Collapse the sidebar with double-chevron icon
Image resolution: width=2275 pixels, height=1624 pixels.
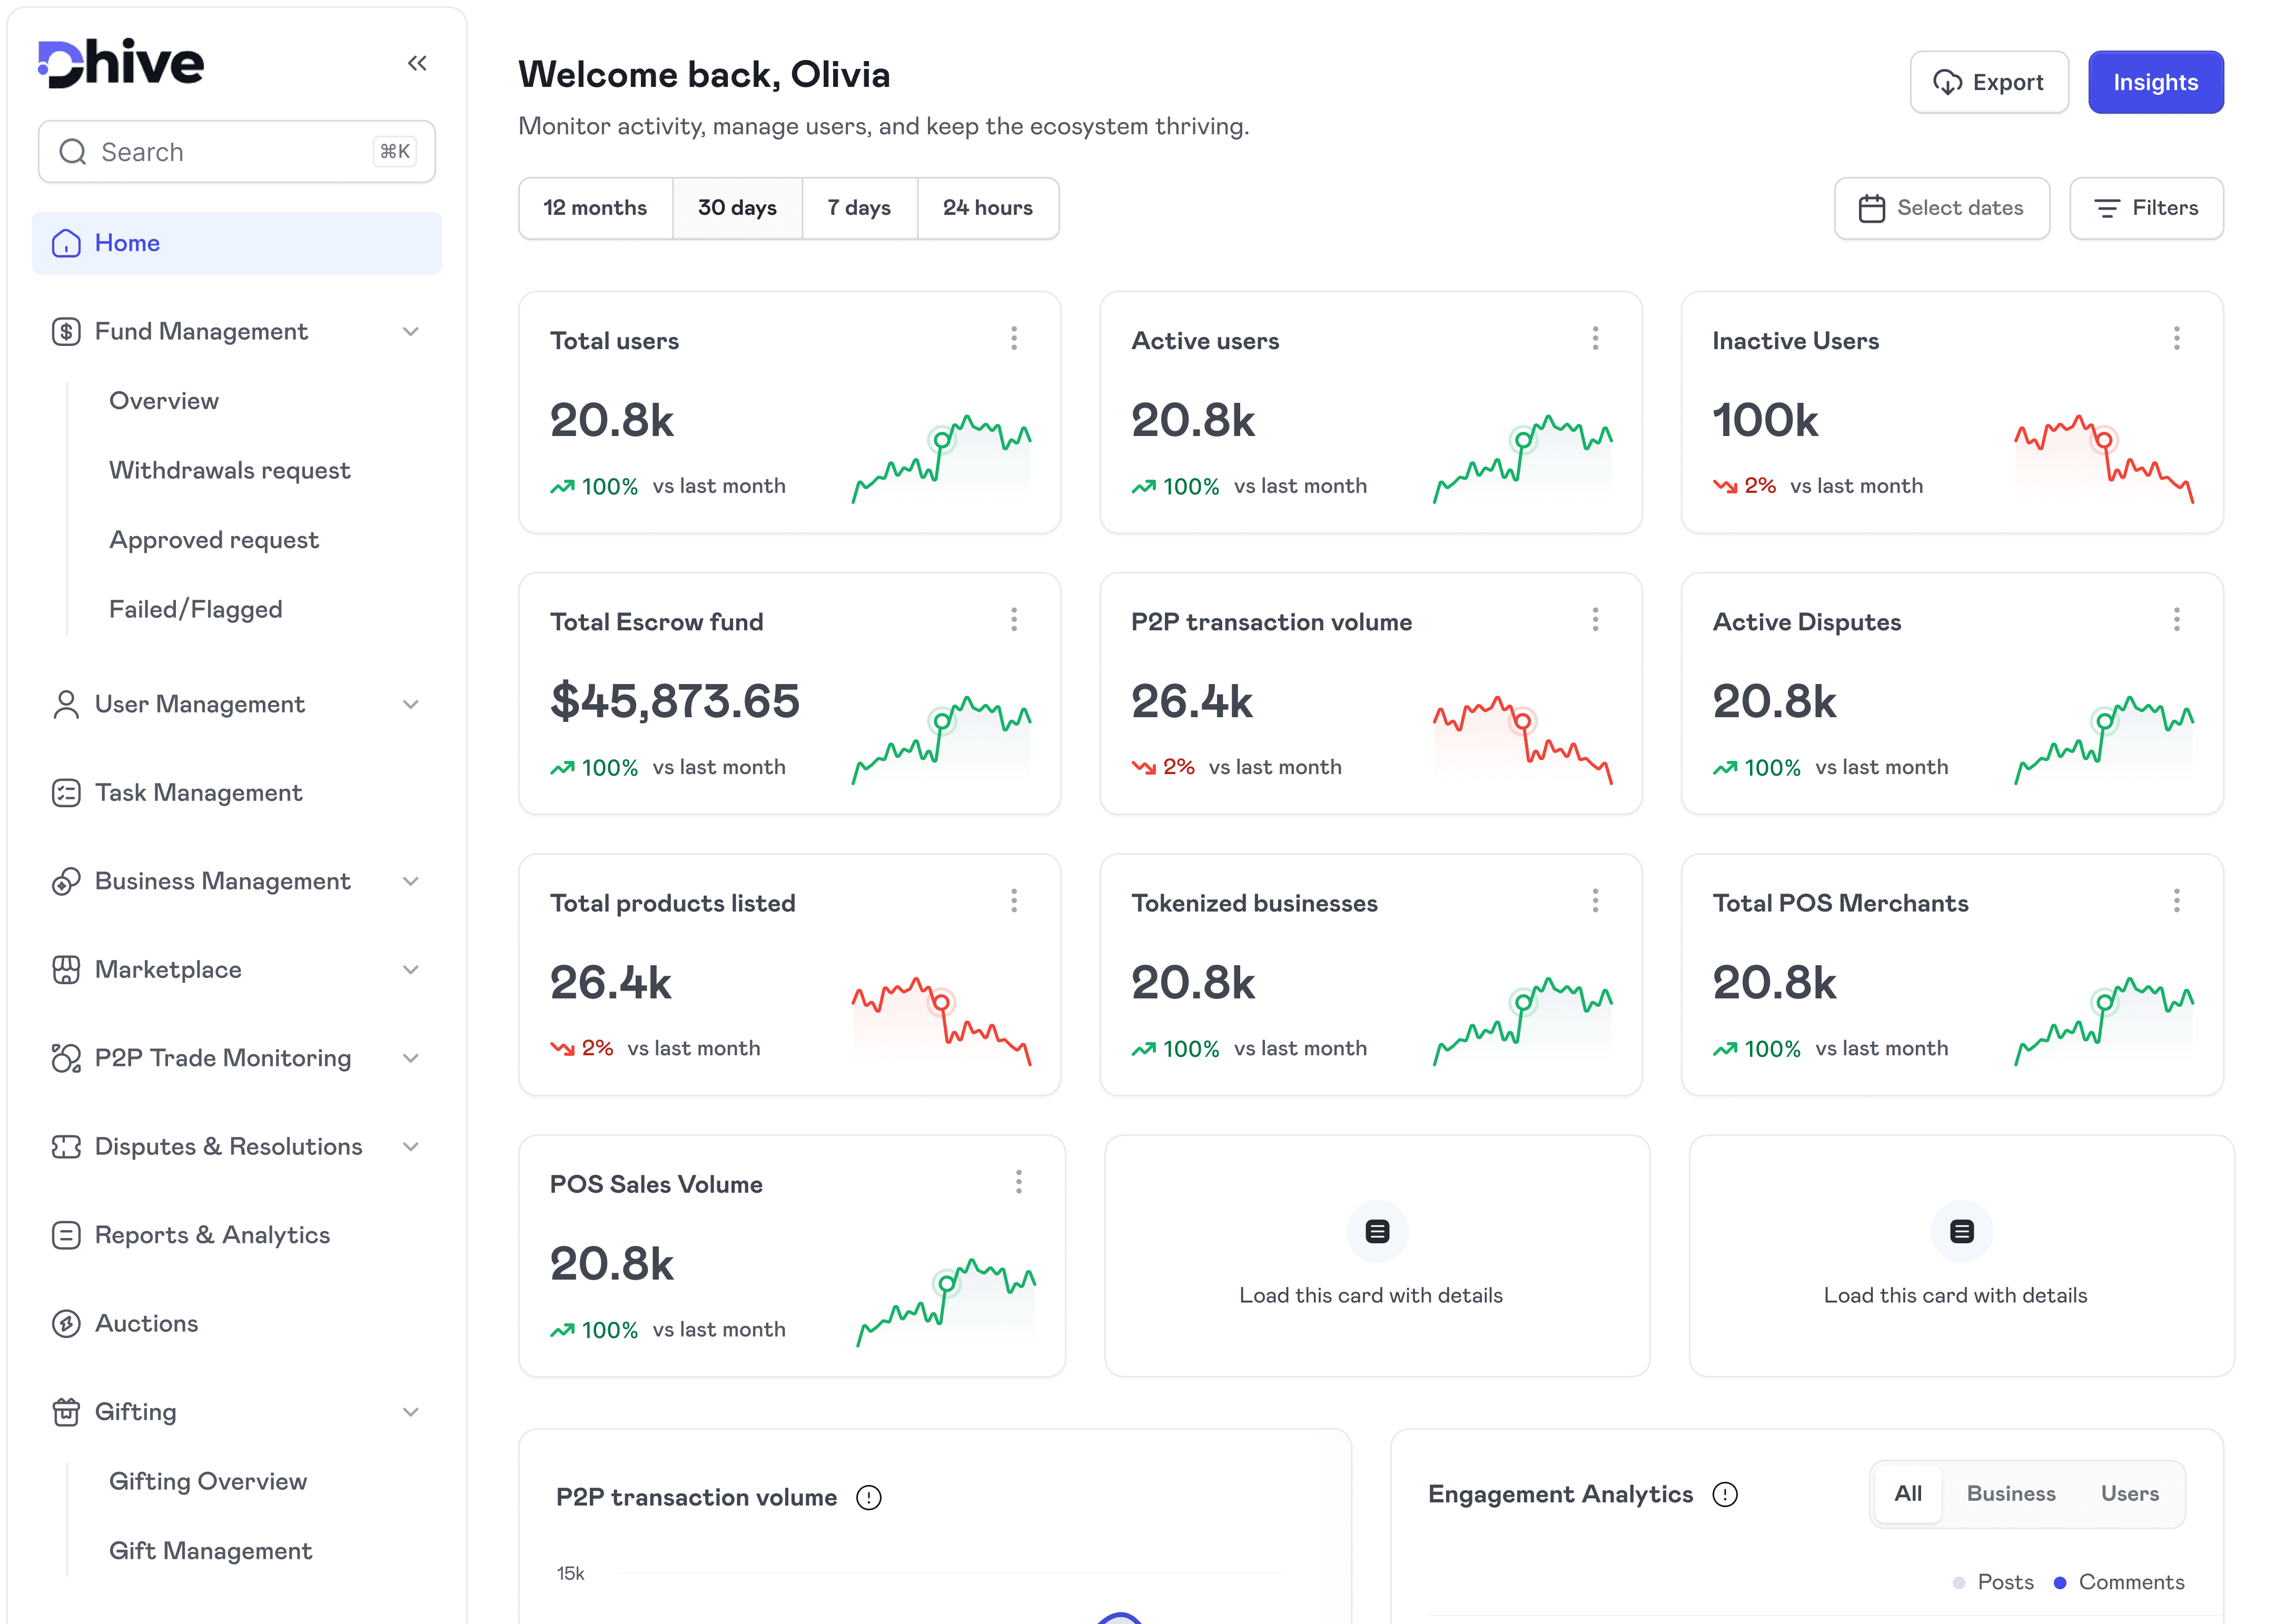(x=417, y=64)
